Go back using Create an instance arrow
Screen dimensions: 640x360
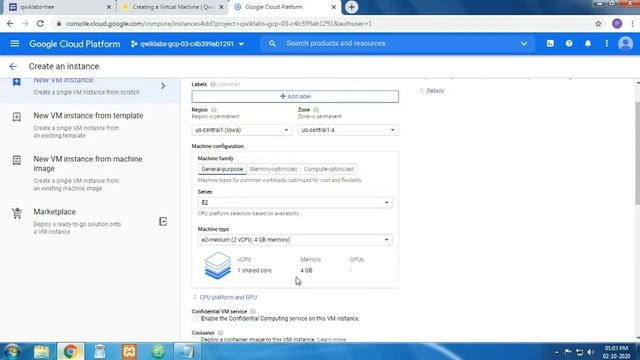click(13, 66)
